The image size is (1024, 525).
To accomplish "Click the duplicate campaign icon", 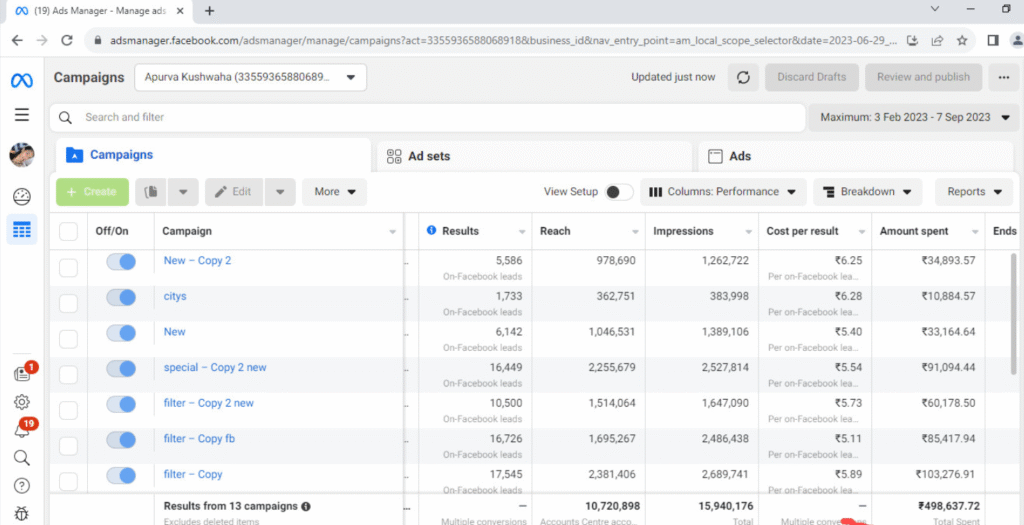I will point(150,192).
